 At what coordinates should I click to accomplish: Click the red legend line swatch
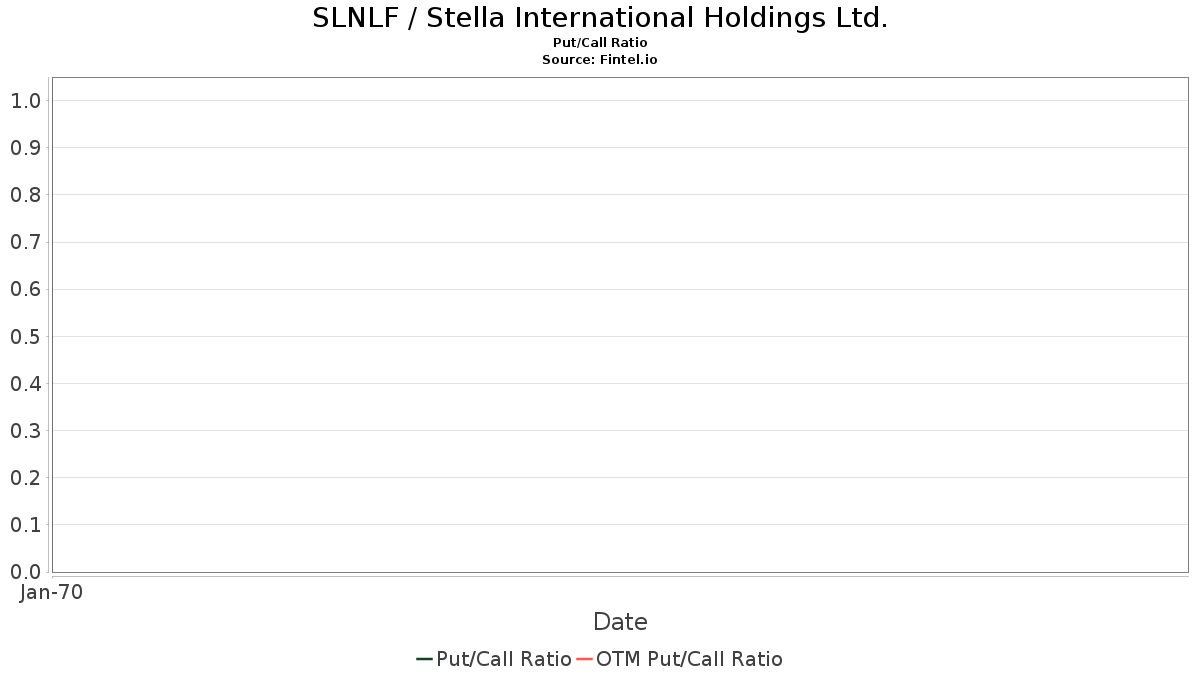(585, 659)
